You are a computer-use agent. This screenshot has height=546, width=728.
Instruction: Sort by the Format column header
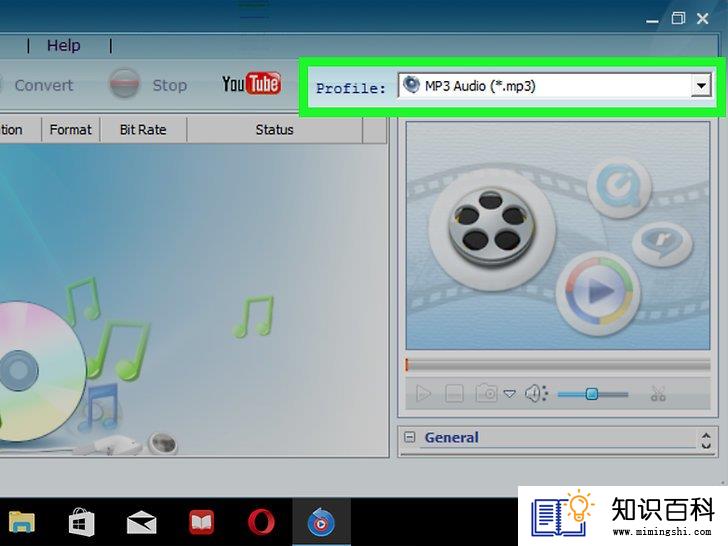pyautogui.click(x=71, y=130)
